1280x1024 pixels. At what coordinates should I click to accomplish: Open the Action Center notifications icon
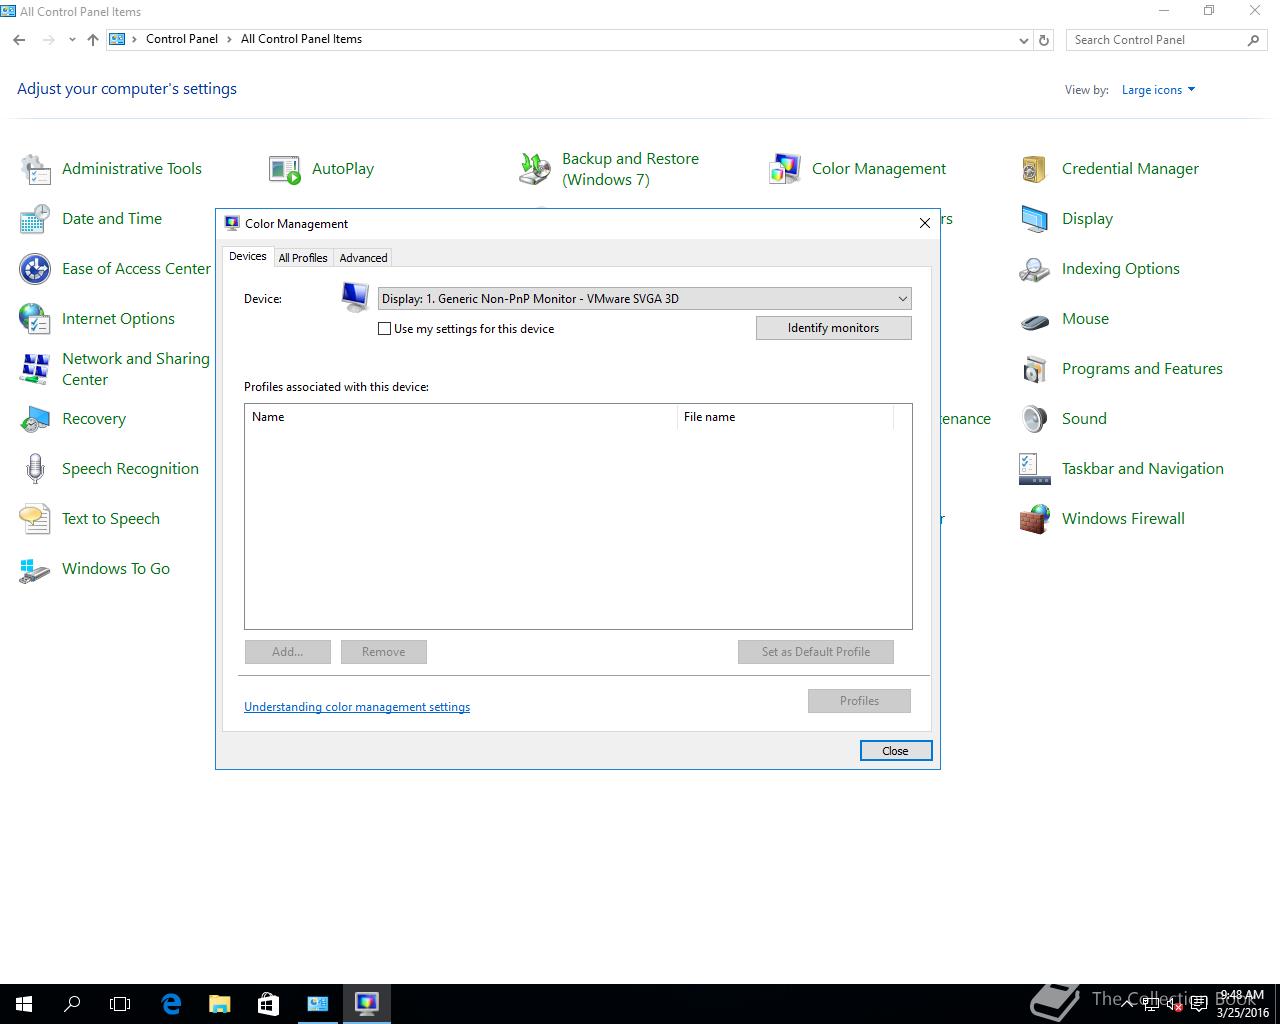click(x=1199, y=1004)
